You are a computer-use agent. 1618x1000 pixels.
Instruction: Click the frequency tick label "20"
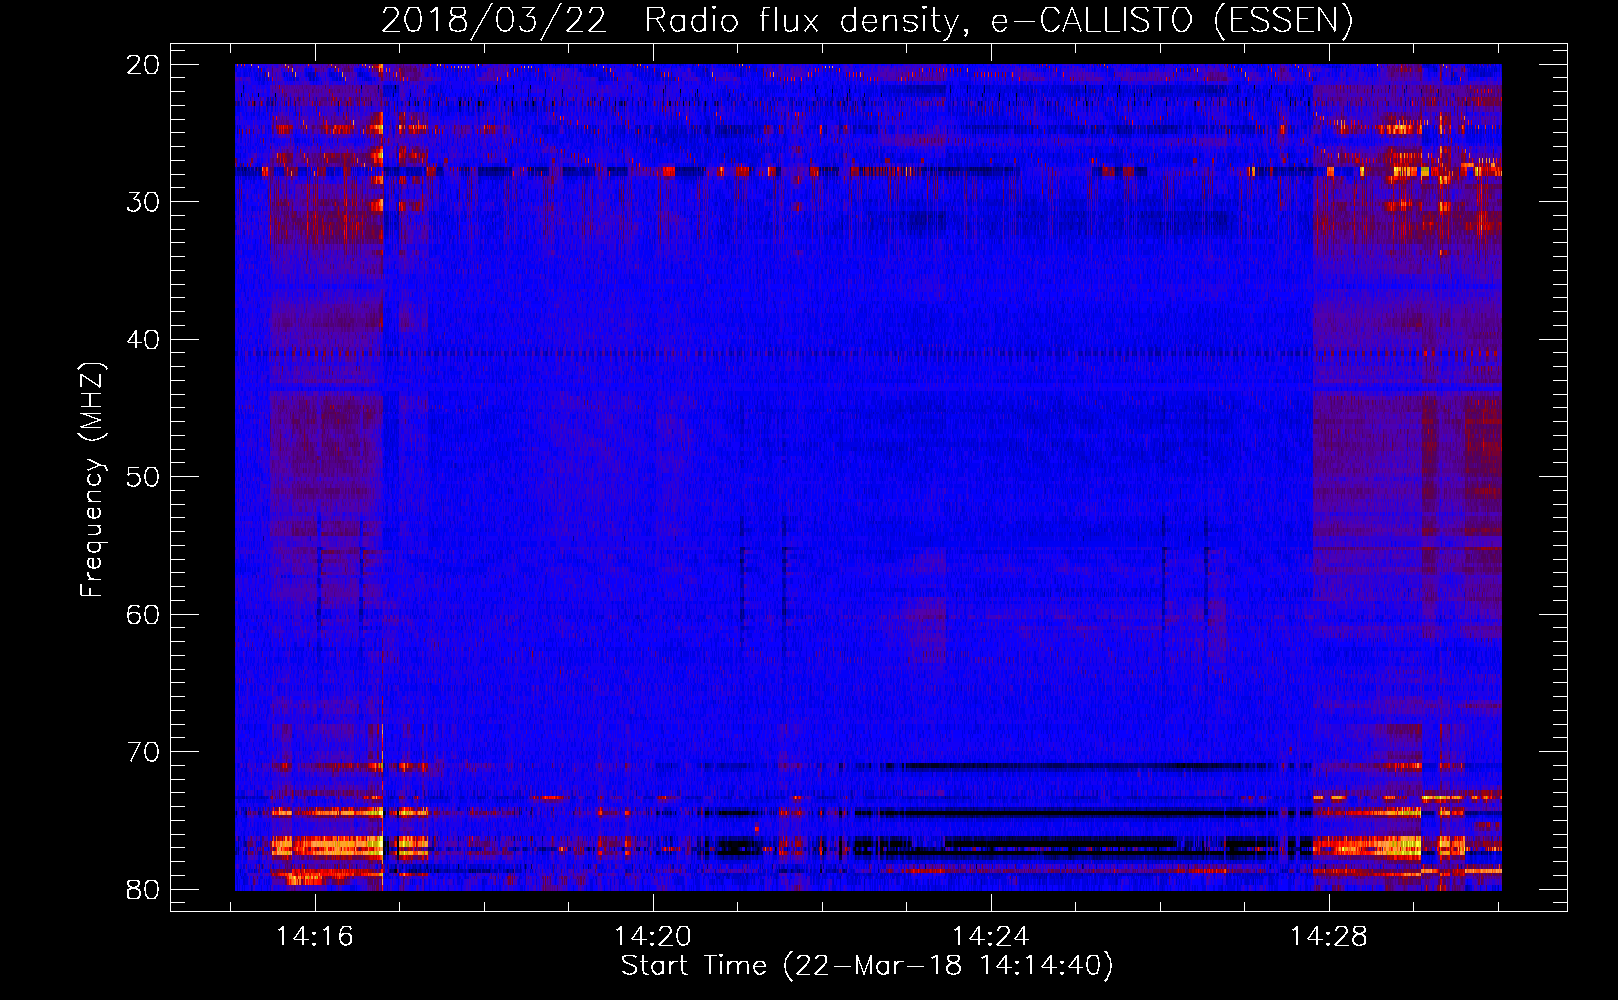click(144, 65)
